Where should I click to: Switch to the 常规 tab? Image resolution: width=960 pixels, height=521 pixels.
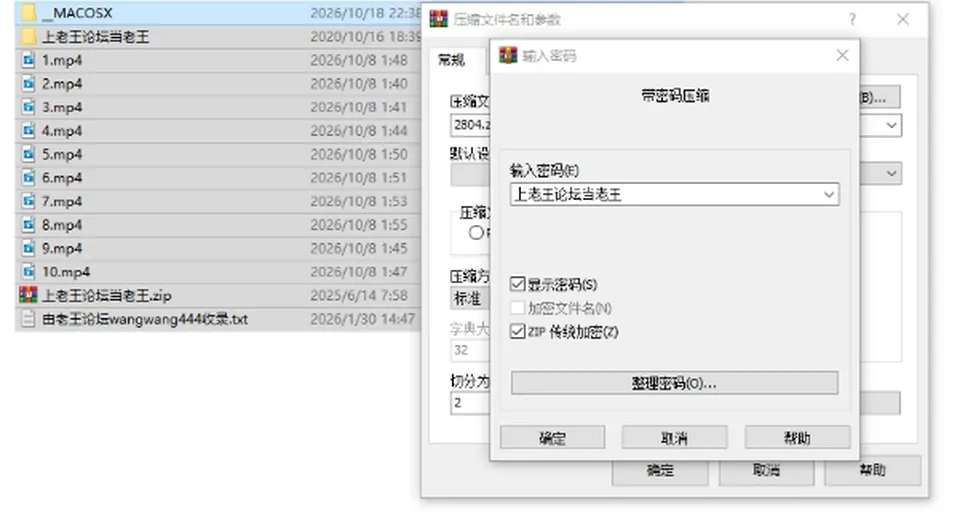(452, 60)
